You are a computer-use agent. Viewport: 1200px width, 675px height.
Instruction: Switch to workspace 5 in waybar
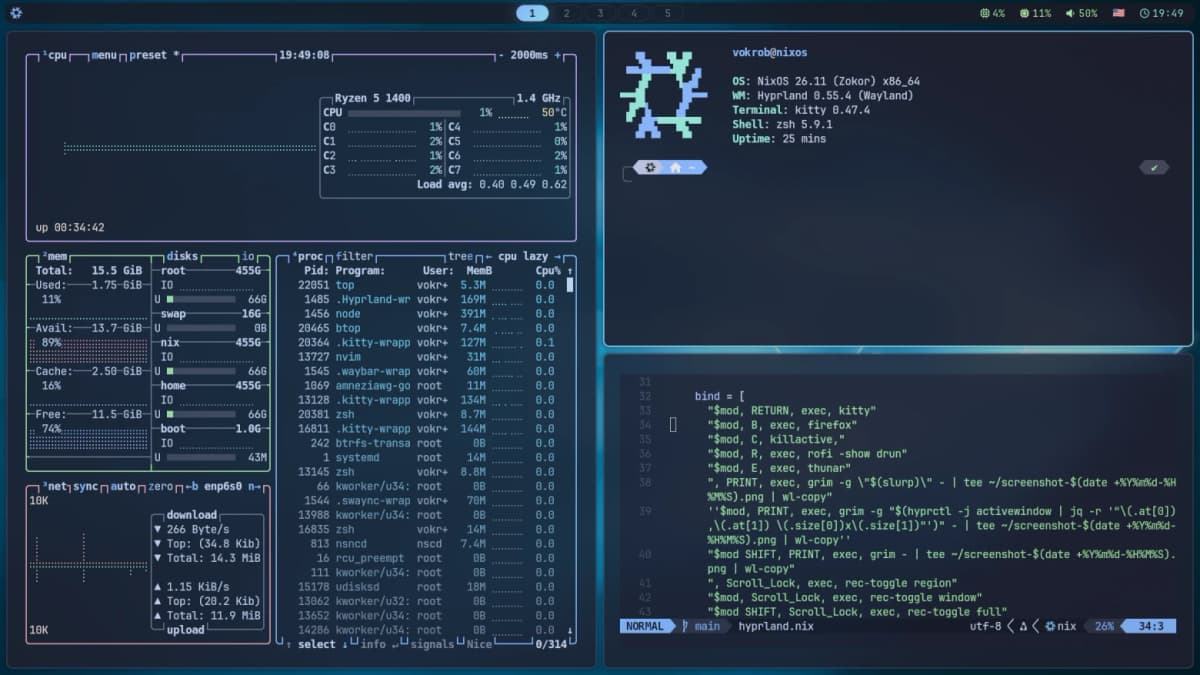667,13
